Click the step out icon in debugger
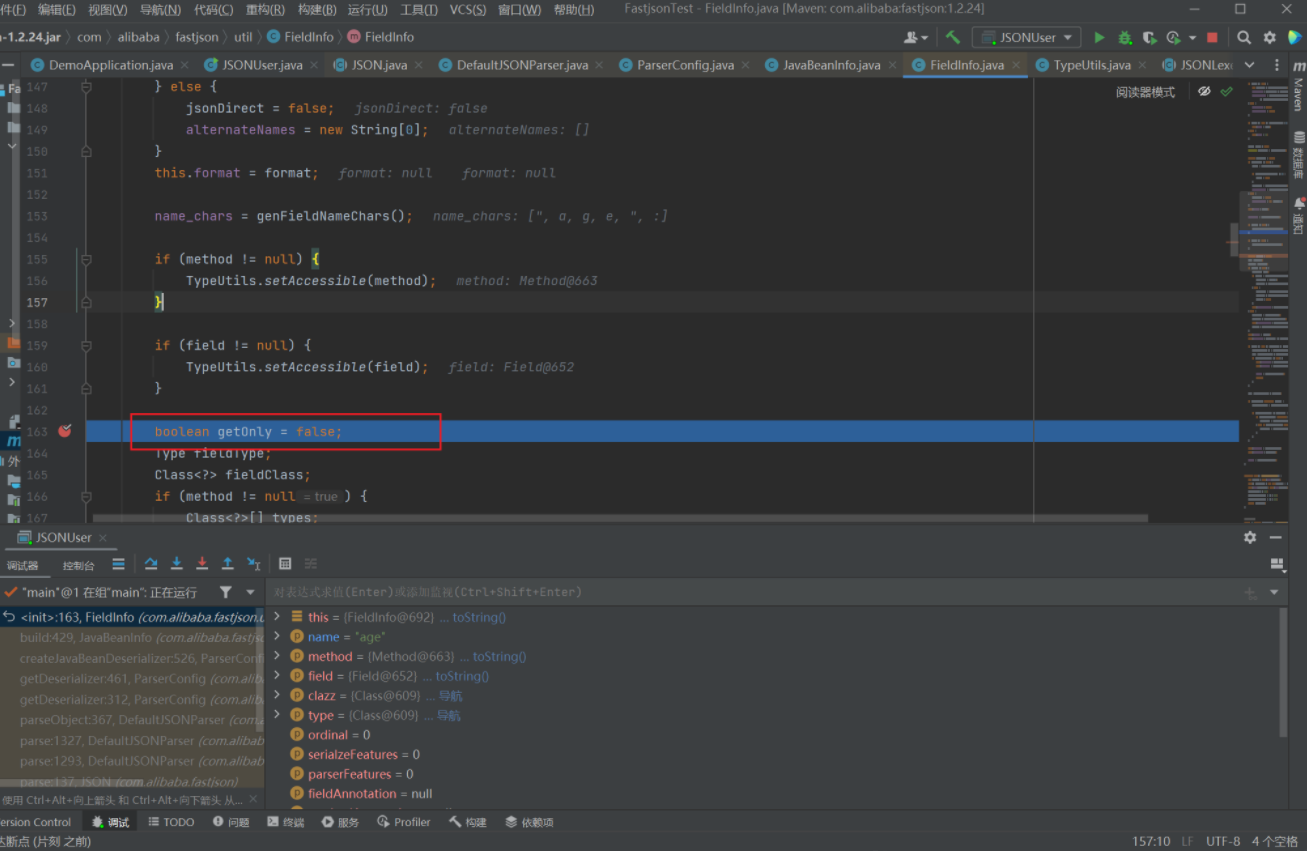 [x=228, y=564]
